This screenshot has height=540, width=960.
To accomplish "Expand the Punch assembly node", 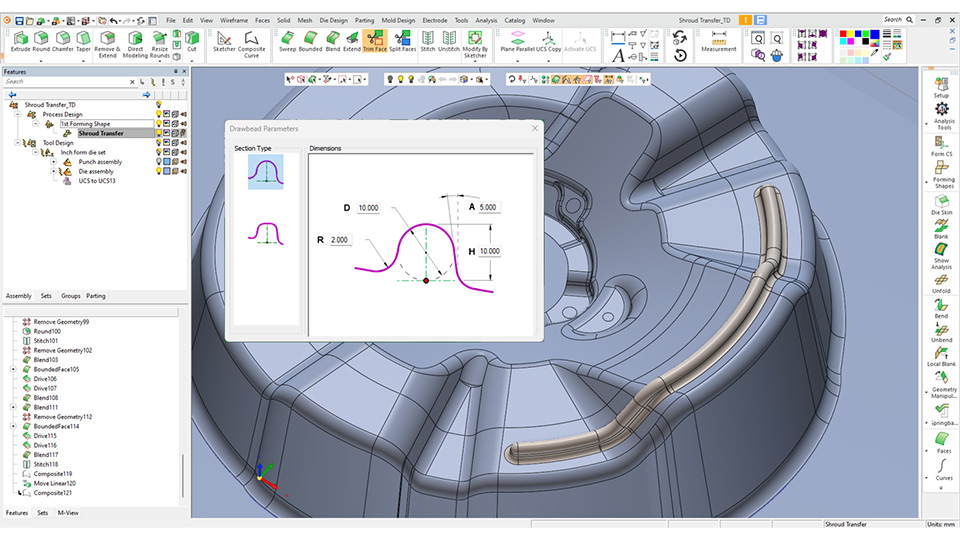I will coord(54,162).
